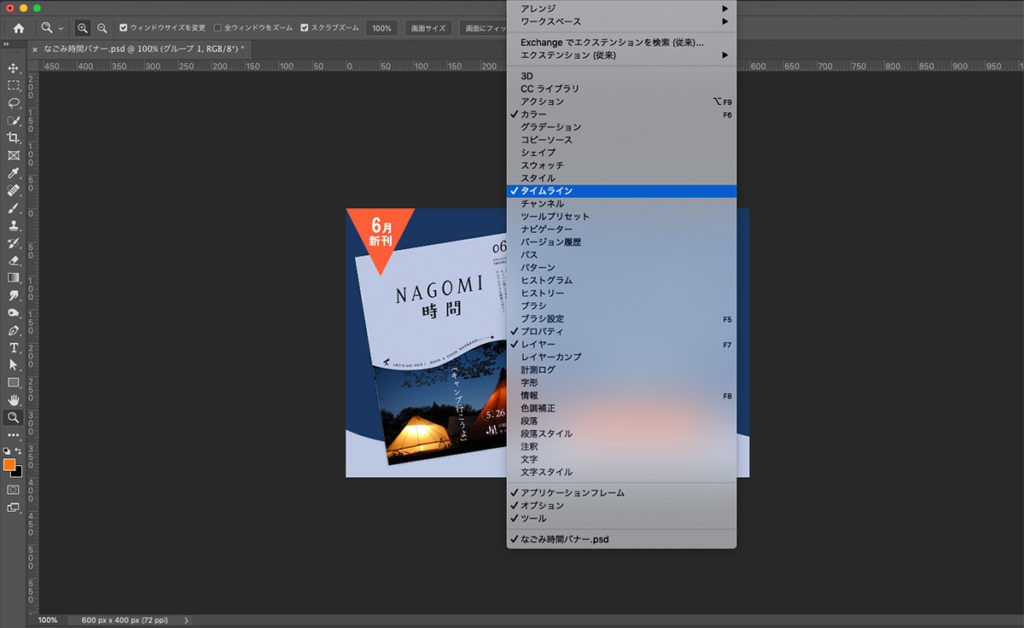
Task: Open the orange foreground color swatch
Action: click(10, 465)
